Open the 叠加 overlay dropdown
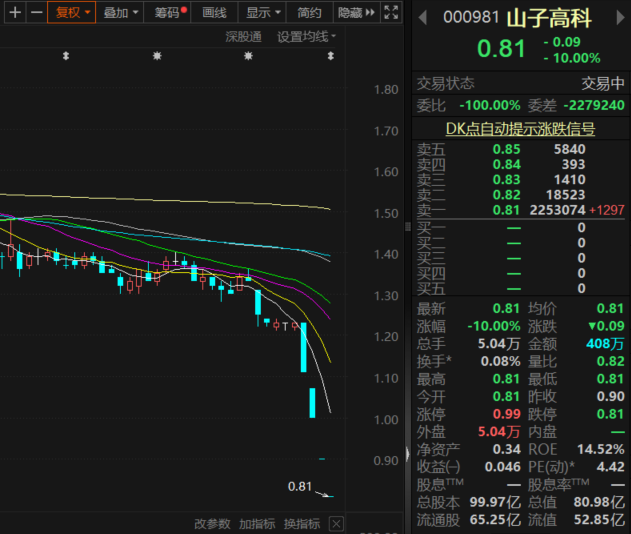Screen dimensions: 631x534 [x=120, y=12]
